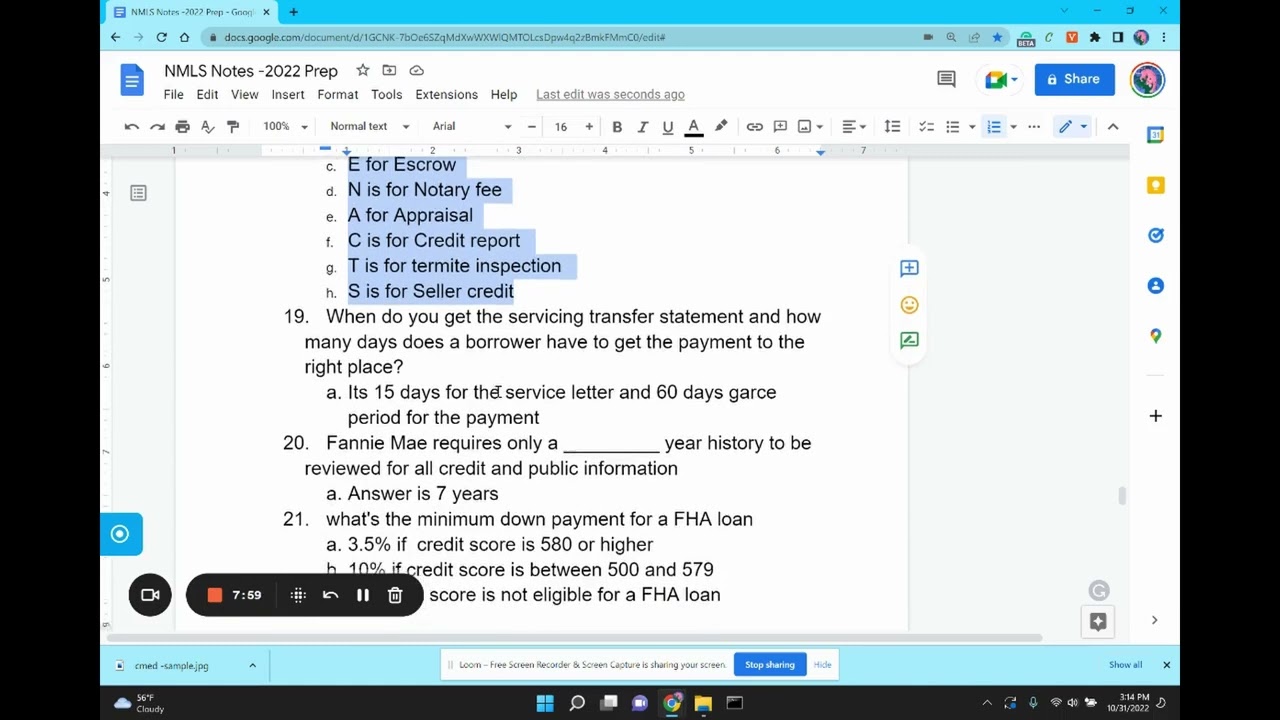The width and height of the screenshot is (1280, 720).
Task: Open comment history icon
Action: coord(946,79)
